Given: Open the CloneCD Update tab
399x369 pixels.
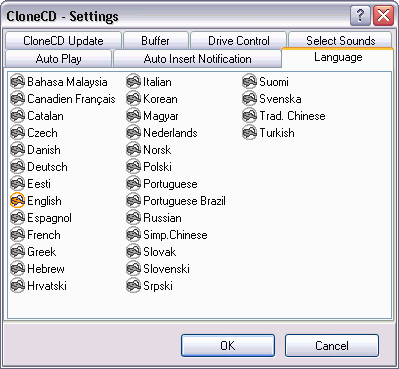Looking at the screenshot, I should 63,41.
